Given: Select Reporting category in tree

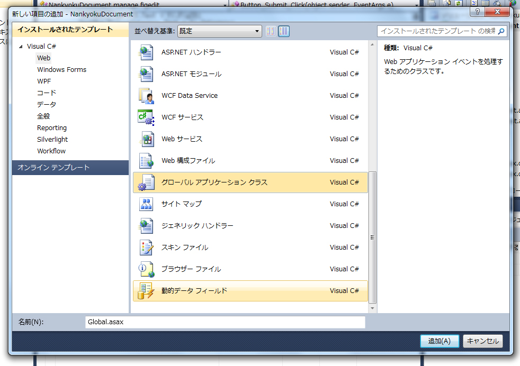Looking at the screenshot, I should (52, 128).
